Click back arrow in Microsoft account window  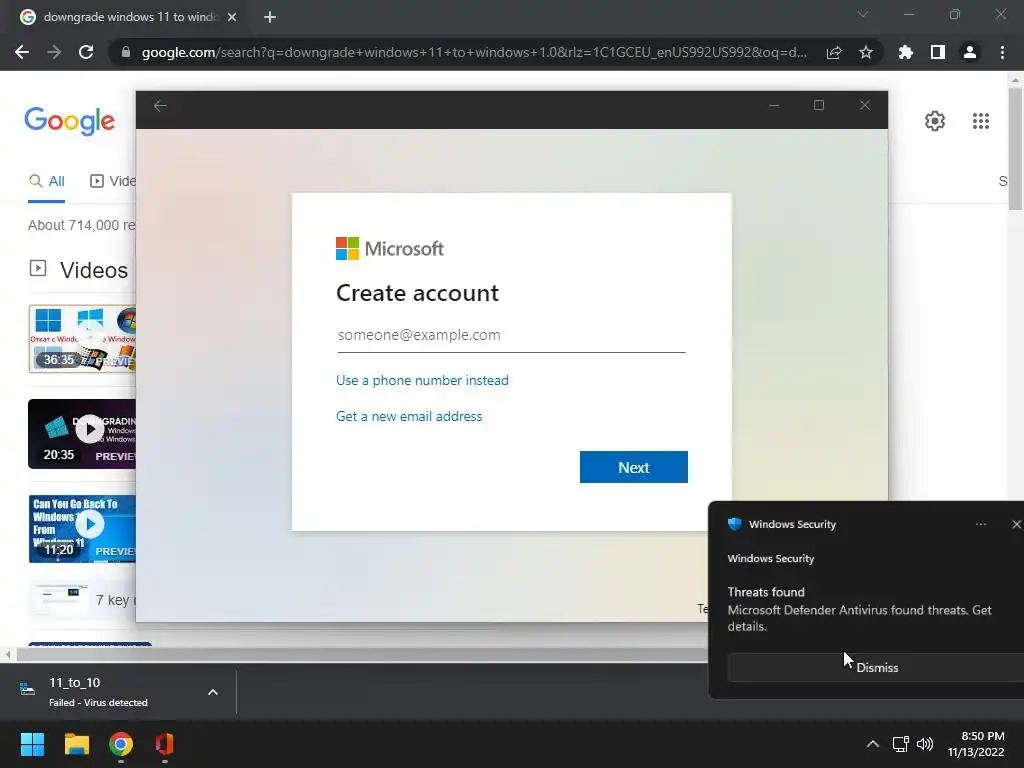point(160,106)
